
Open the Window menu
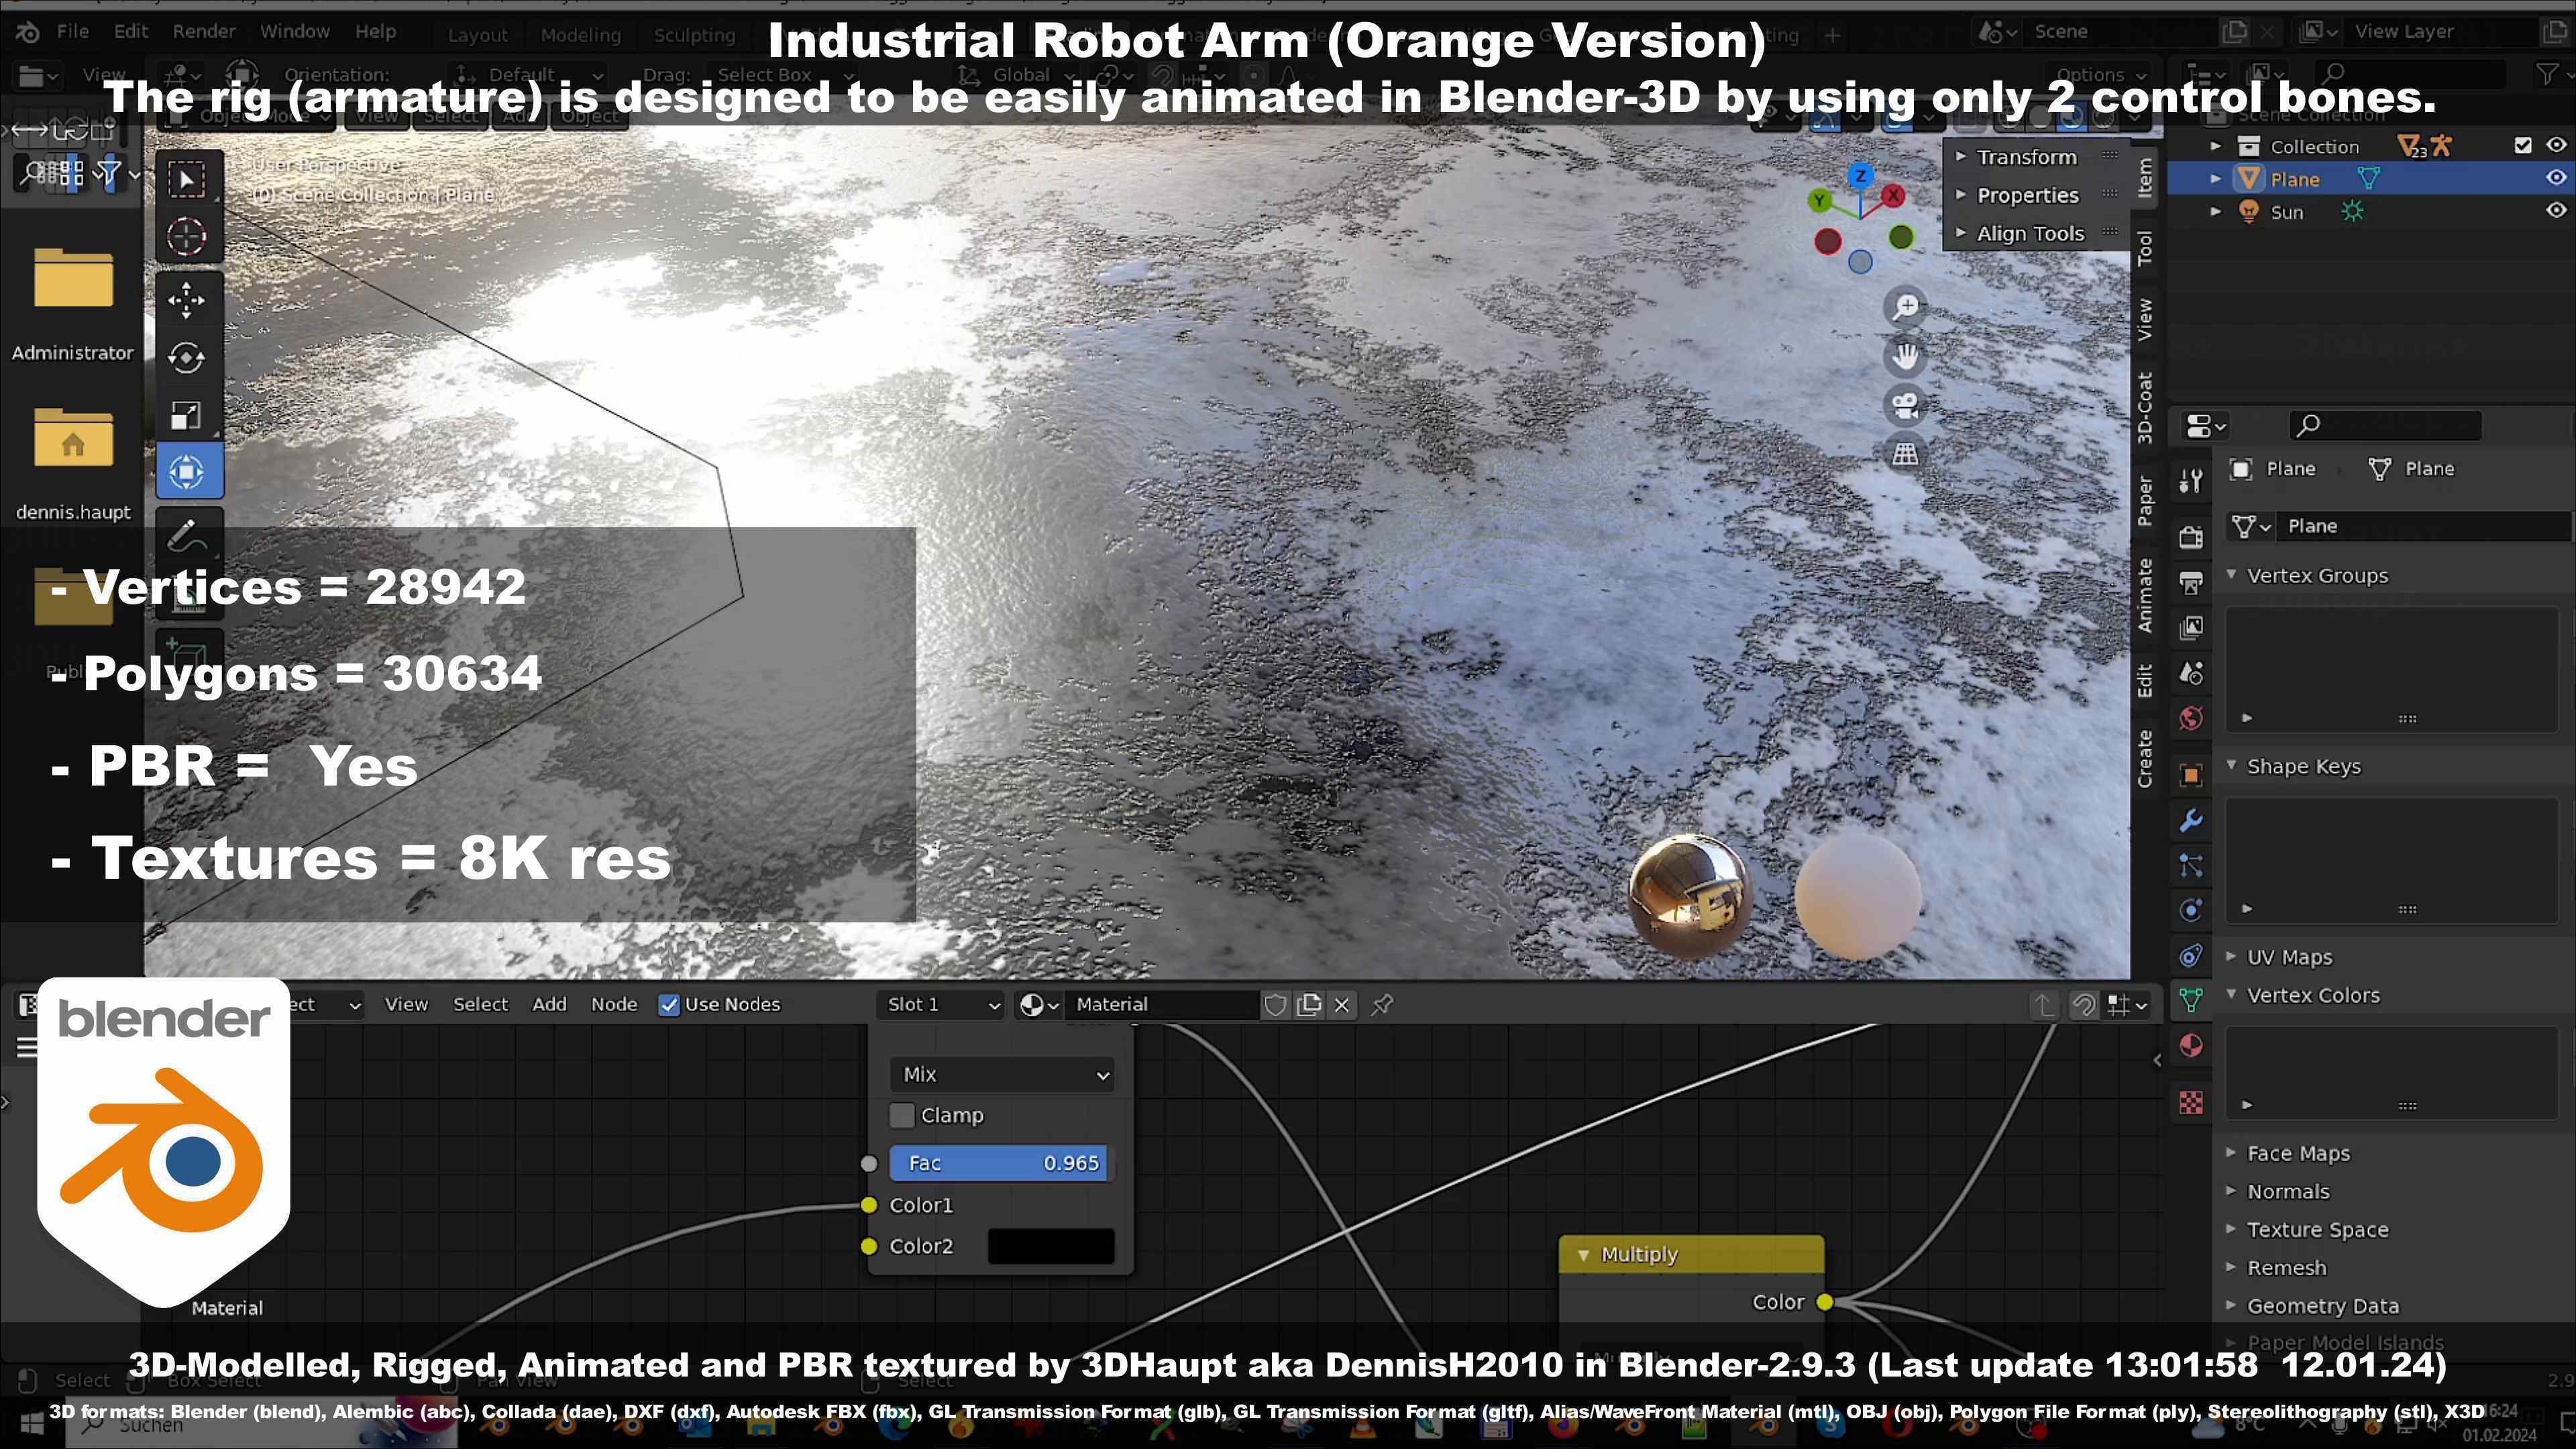click(x=295, y=31)
